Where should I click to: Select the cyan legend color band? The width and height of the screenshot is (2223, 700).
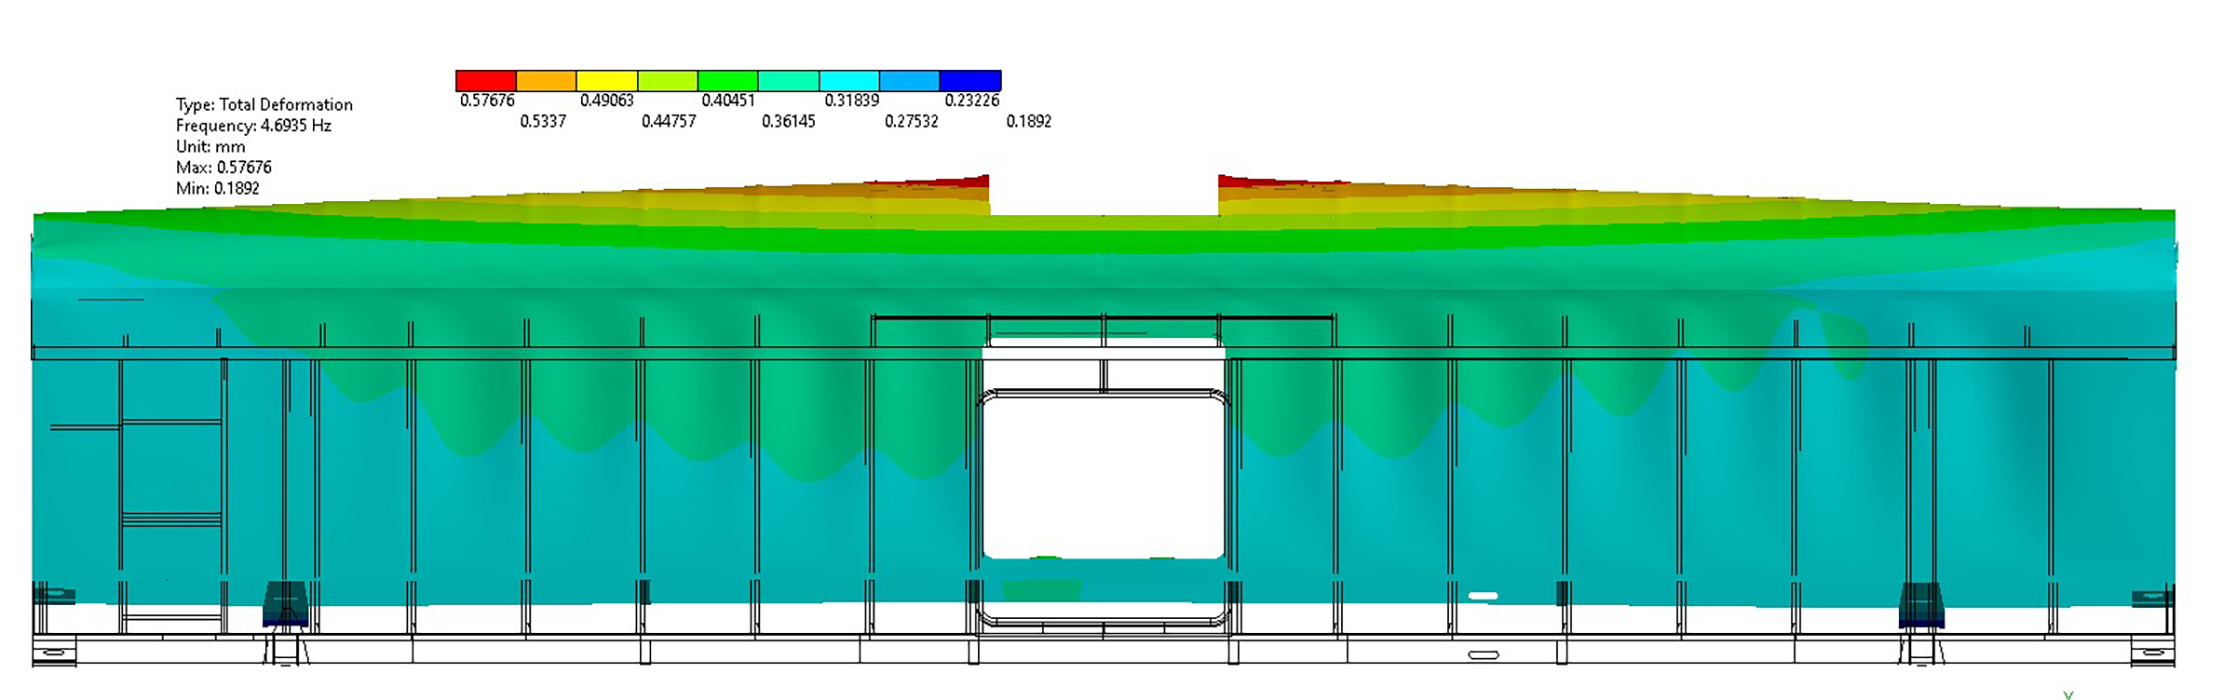[849, 81]
